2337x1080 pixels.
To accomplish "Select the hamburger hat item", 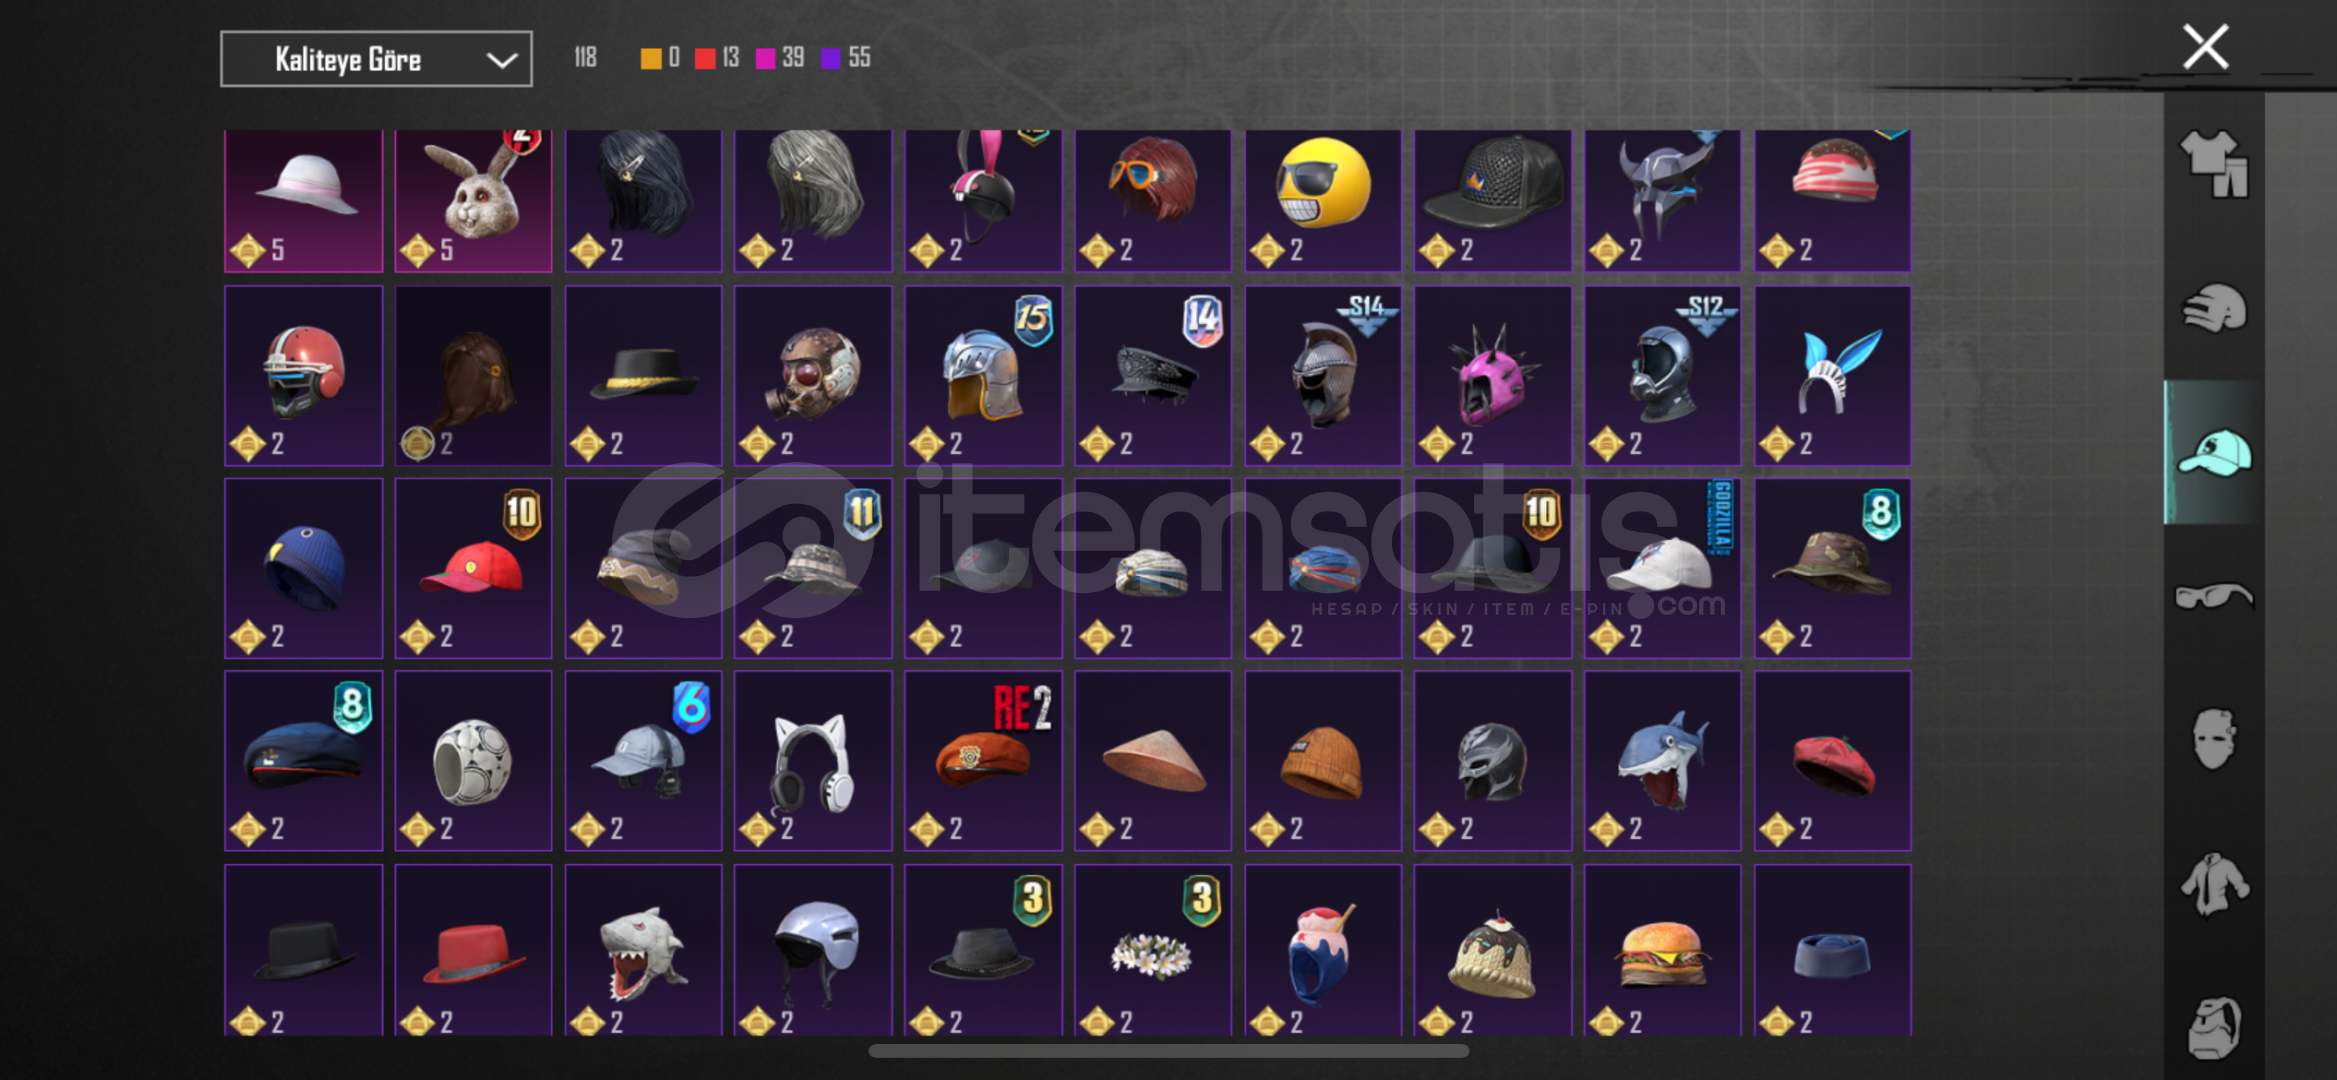I will click(x=1662, y=950).
